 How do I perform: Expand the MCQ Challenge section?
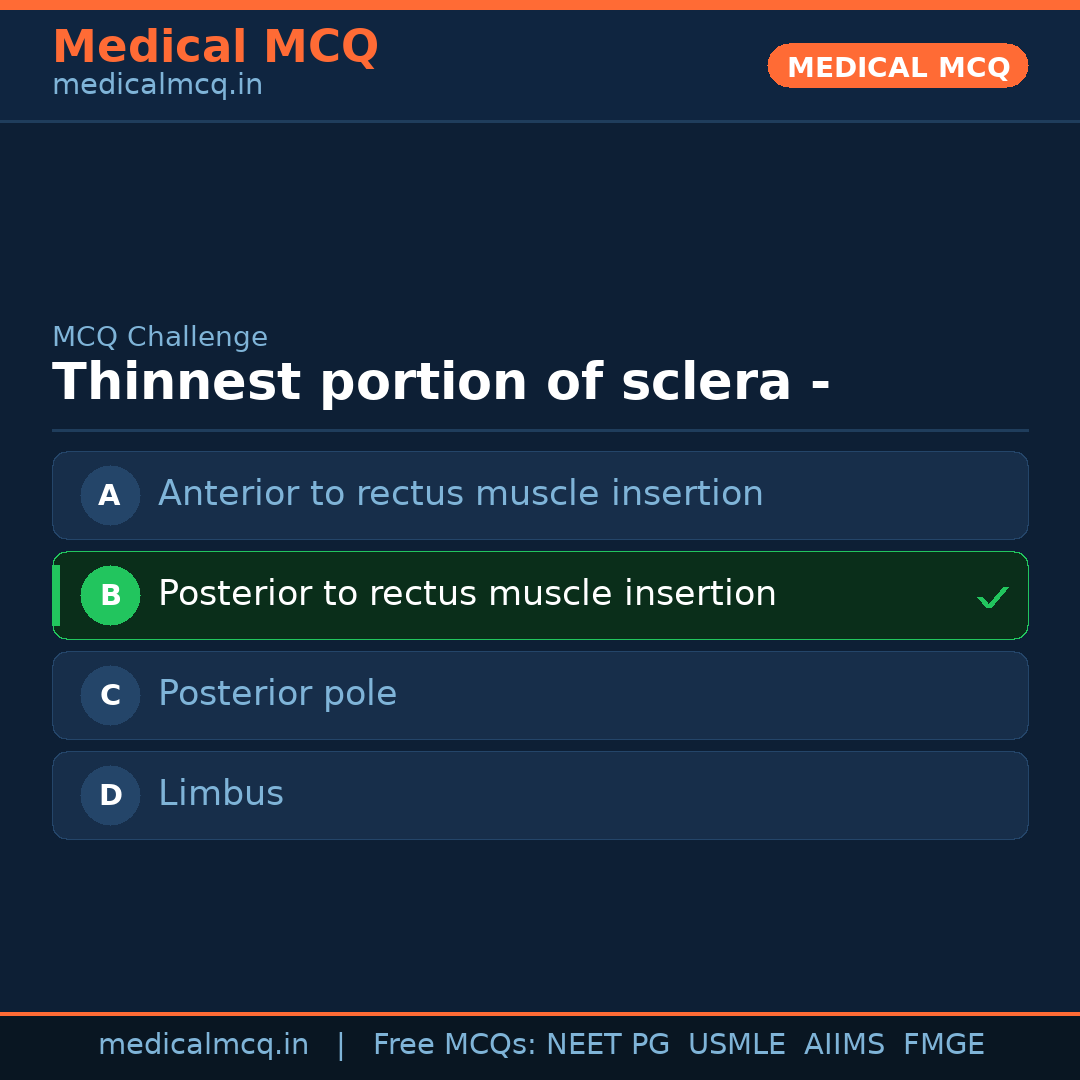click(x=160, y=337)
